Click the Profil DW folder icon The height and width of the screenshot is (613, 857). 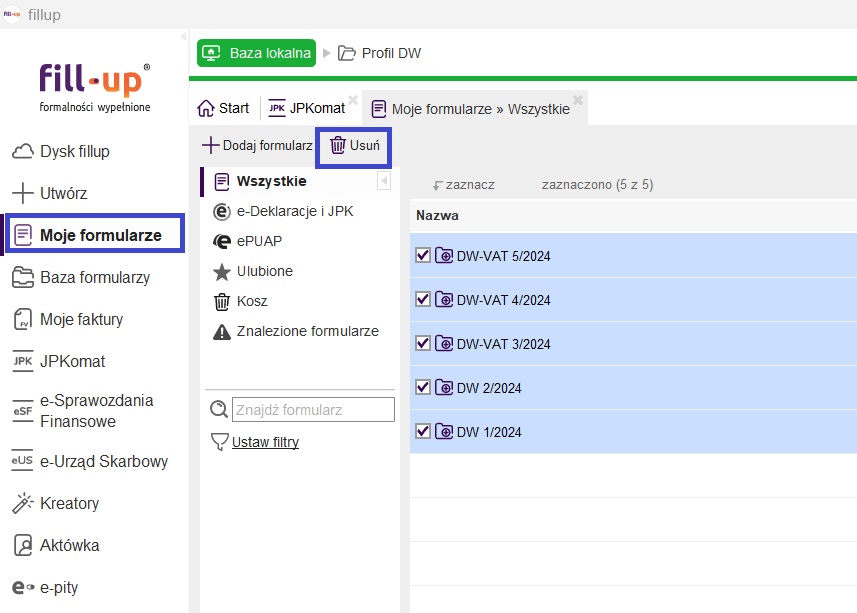click(347, 53)
